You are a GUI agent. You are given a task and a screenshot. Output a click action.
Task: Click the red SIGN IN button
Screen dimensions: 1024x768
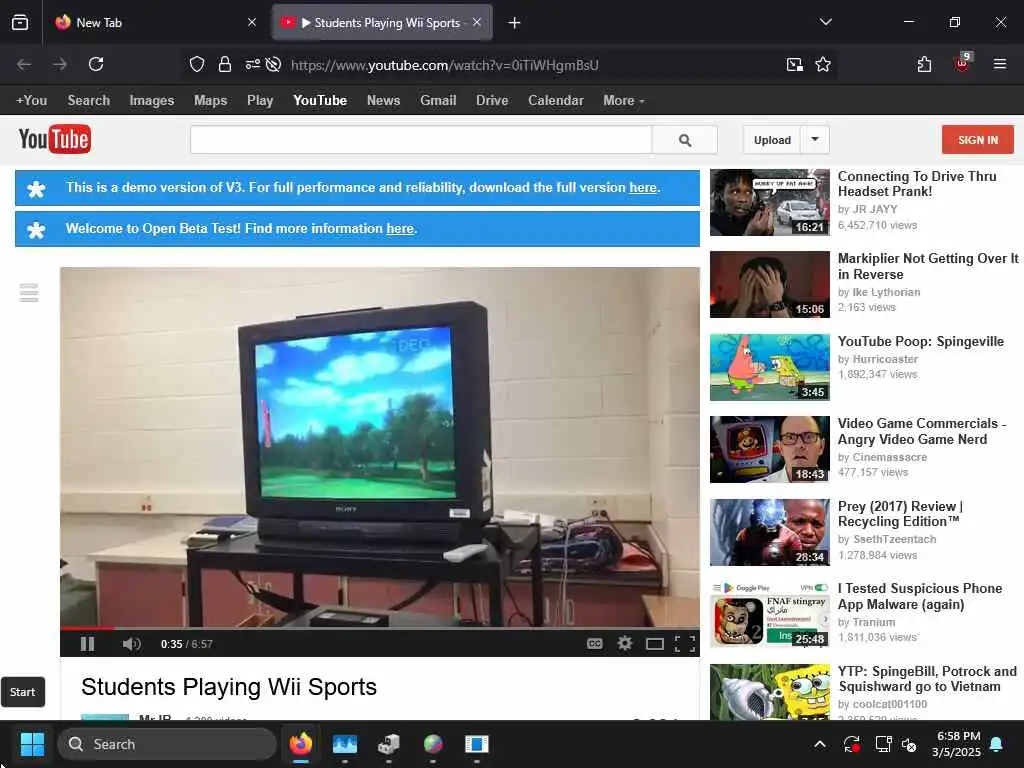click(x=978, y=140)
